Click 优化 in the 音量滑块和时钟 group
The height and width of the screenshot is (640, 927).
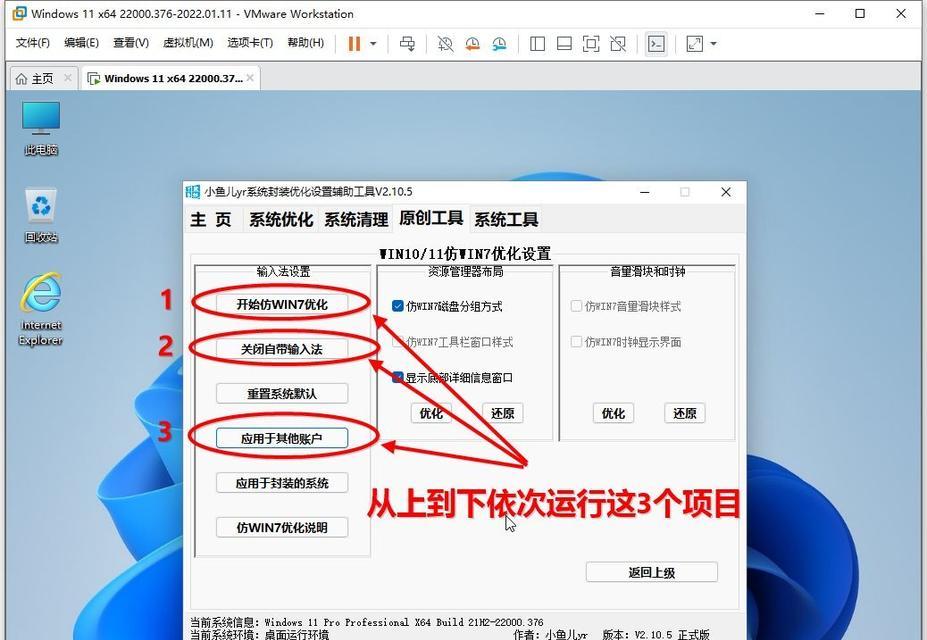[x=613, y=413]
